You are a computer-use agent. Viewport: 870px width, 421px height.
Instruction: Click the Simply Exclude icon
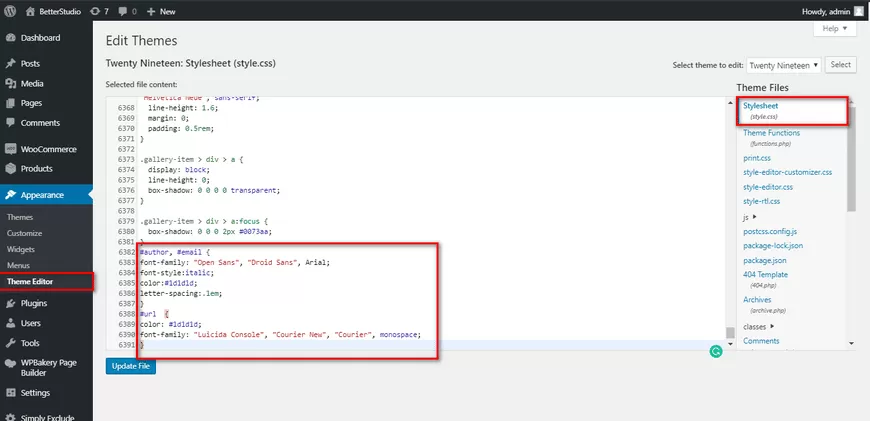click(x=10, y=418)
